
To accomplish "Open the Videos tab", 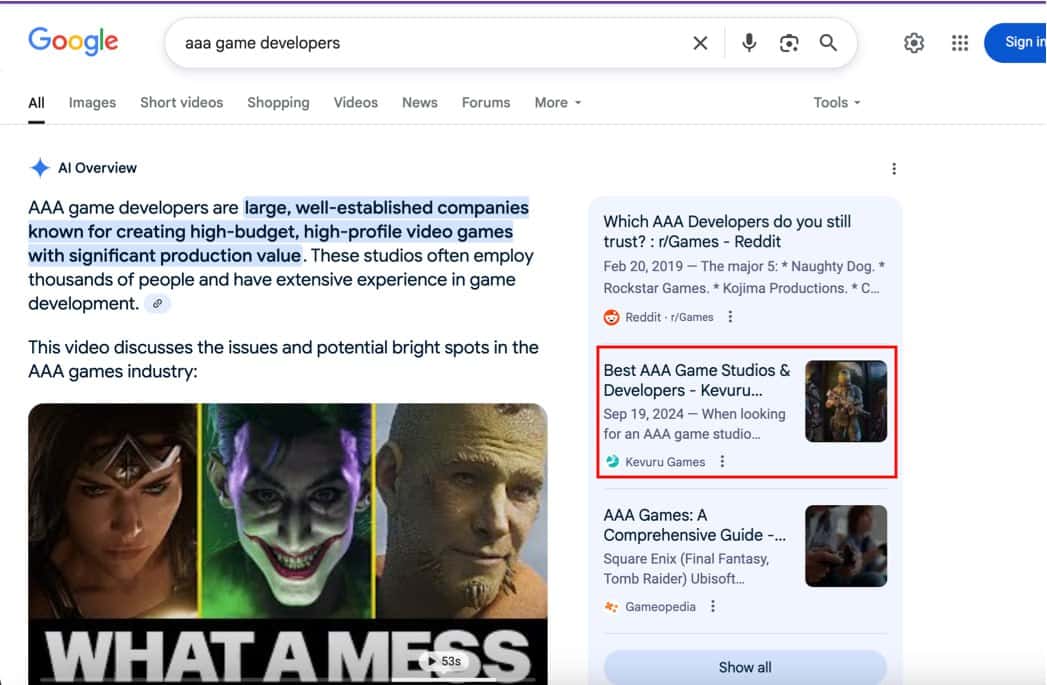I will click(356, 103).
